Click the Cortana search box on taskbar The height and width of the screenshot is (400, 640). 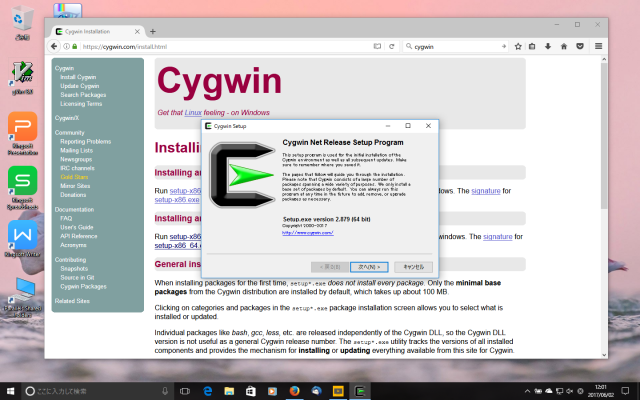coord(97,391)
